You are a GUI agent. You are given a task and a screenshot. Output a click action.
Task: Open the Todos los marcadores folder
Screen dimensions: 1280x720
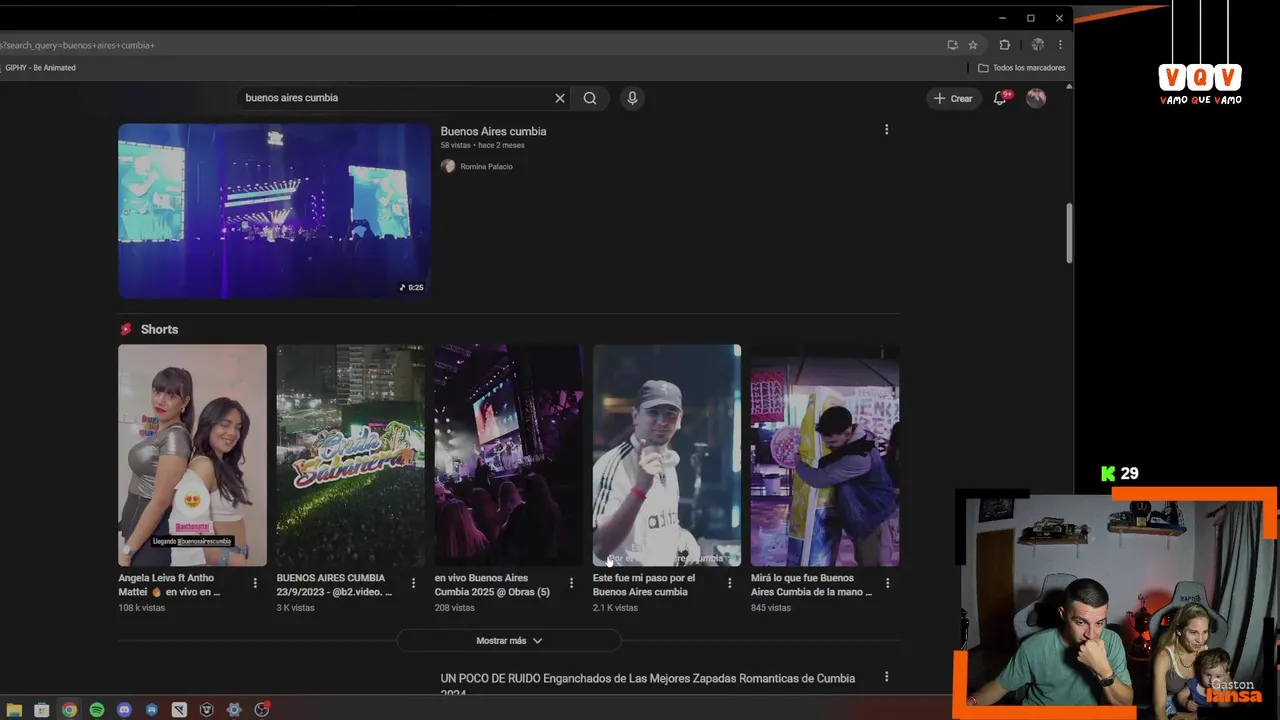point(1021,68)
